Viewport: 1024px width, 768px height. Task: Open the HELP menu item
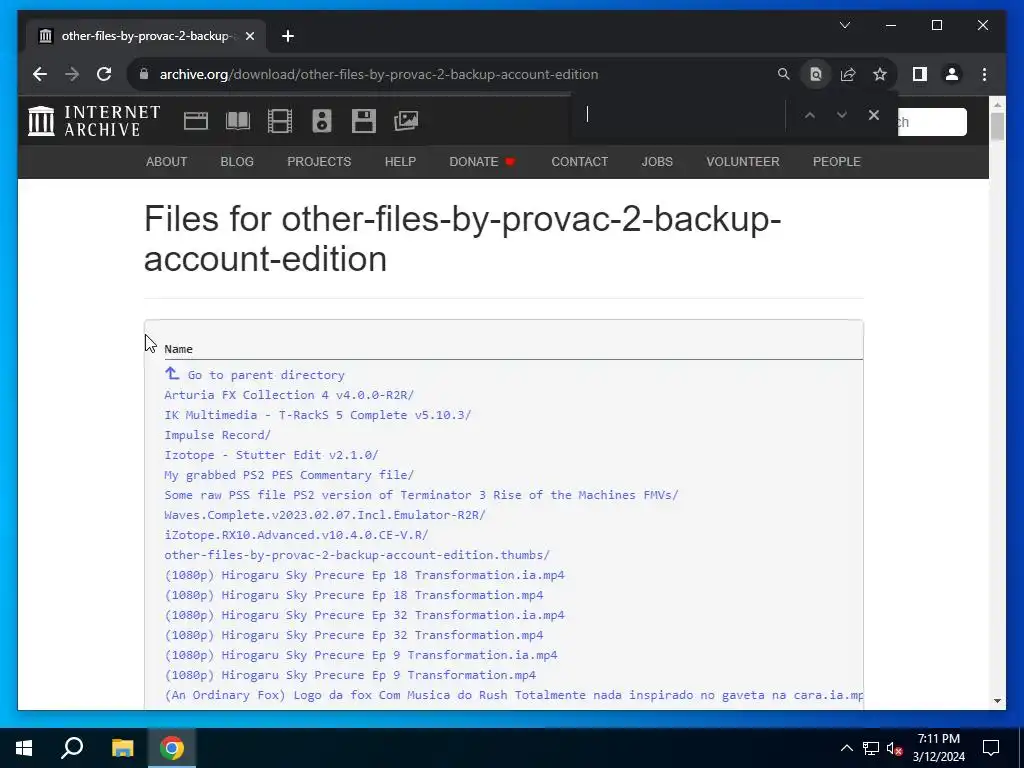pos(400,162)
